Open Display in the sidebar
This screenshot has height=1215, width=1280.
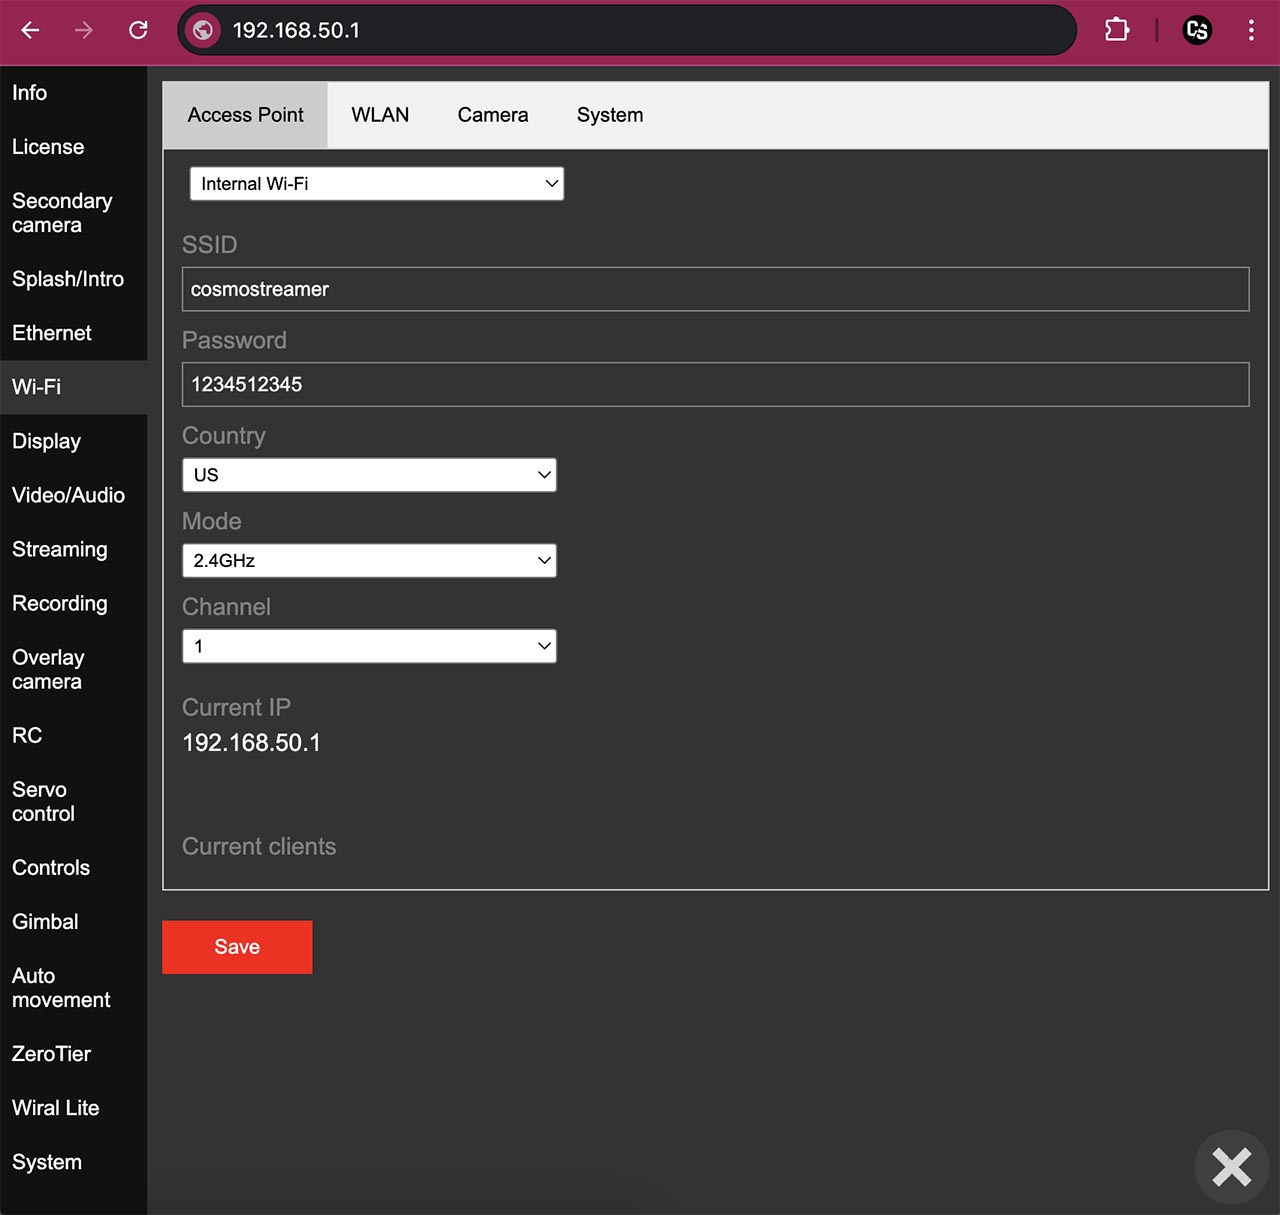[73, 441]
